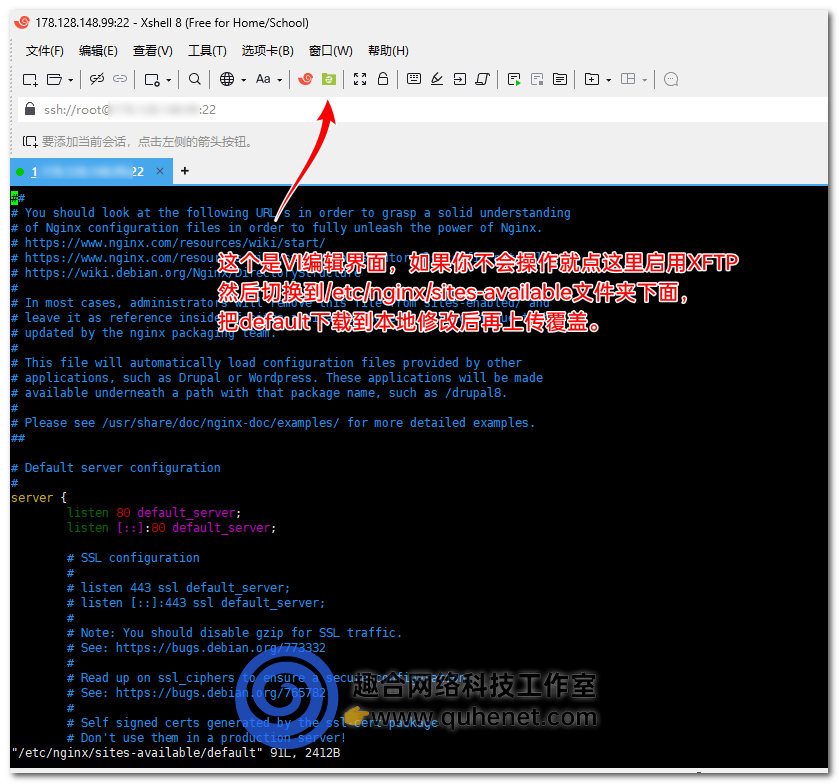Image resolution: width=839 pixels, height=784 pixels.
Task: Expand the Properties dropdown arrow
Action: click(169, 80)
